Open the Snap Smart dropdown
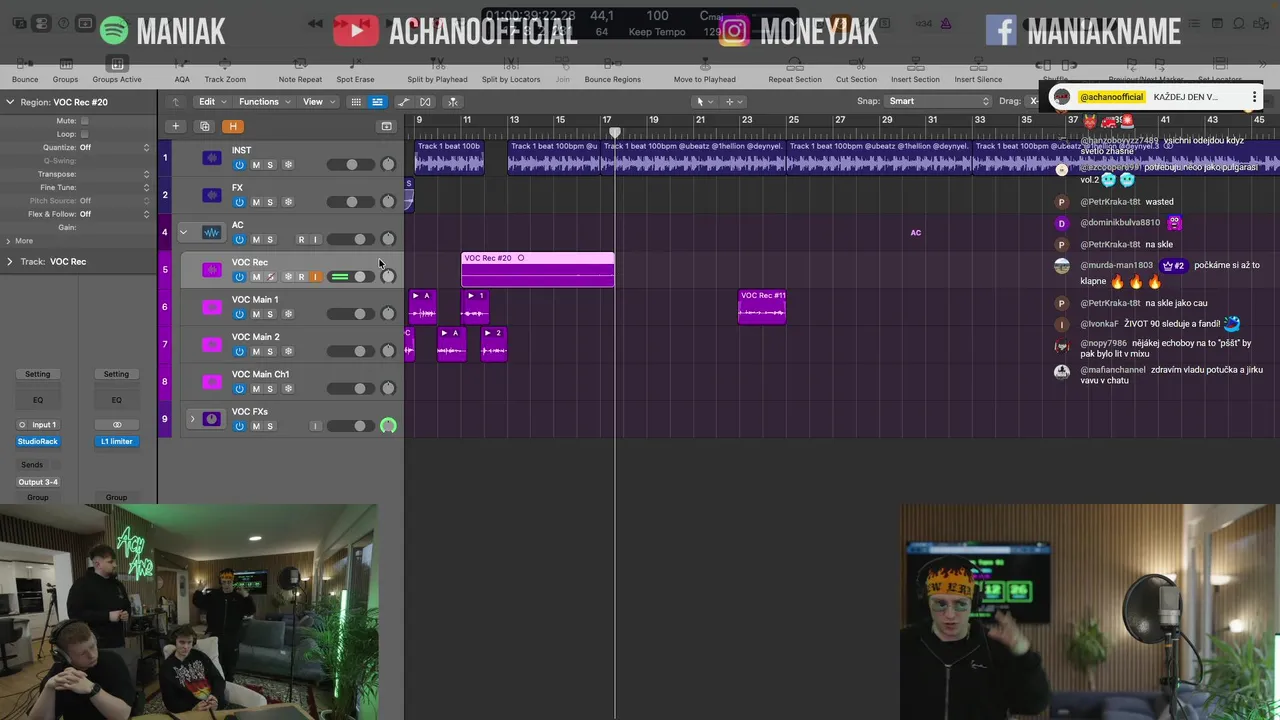Viewport: 1280px width, 720px height. (938, 101)
